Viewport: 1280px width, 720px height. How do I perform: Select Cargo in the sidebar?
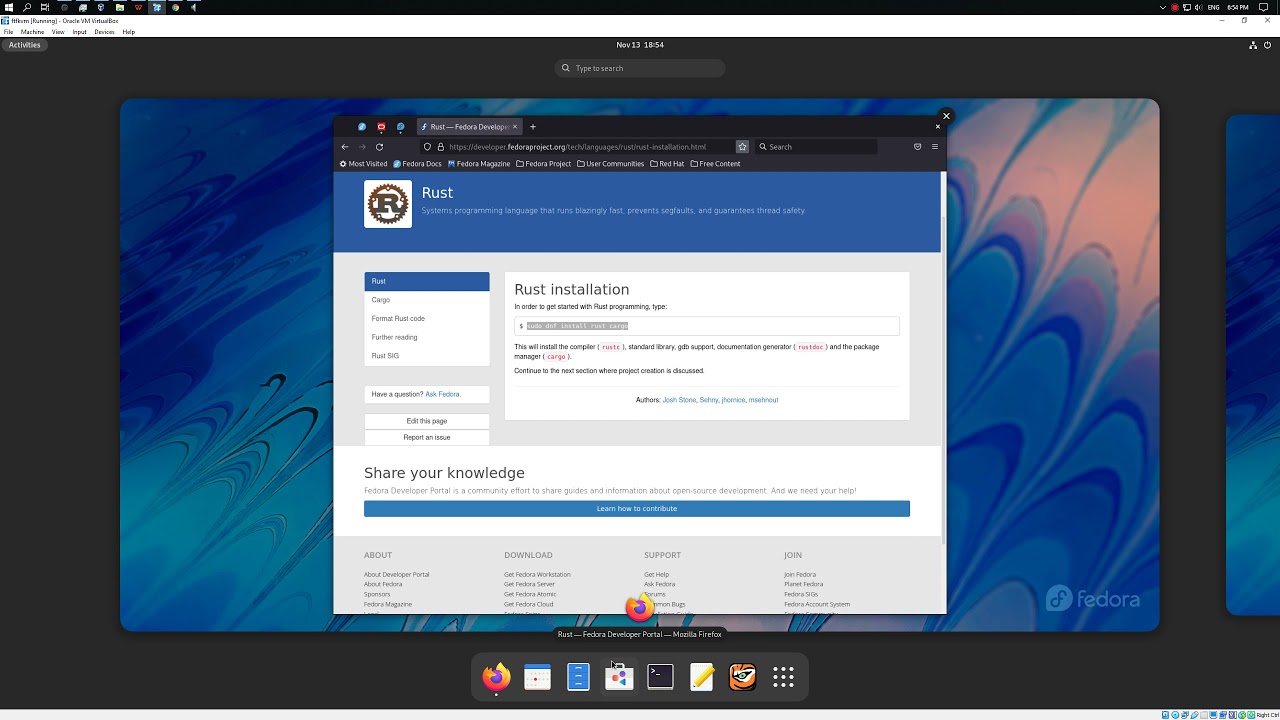click(427, 300)
